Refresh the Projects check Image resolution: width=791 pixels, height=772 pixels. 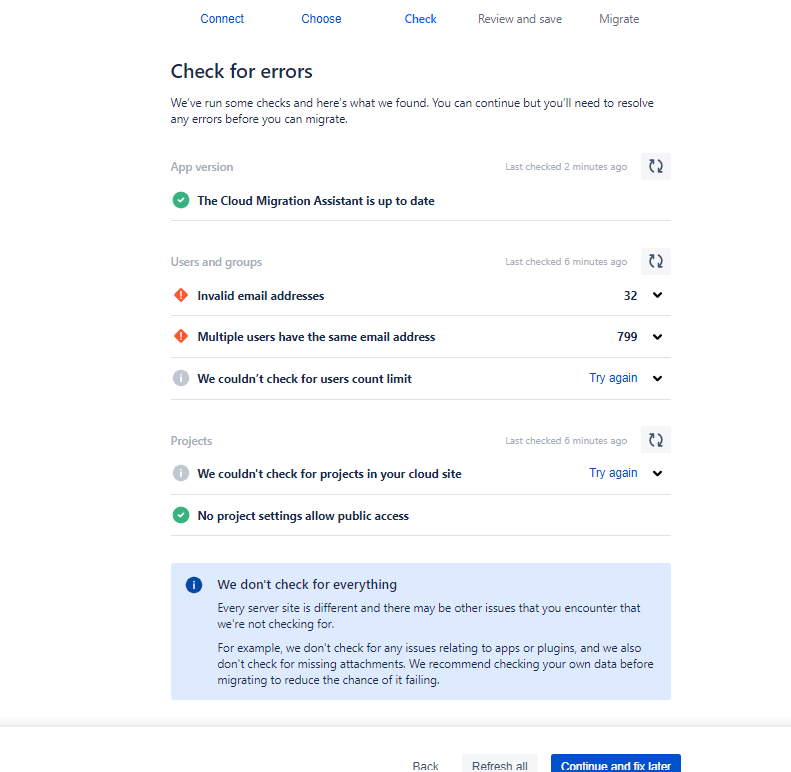pyautogui.click(x=656, y=440)
